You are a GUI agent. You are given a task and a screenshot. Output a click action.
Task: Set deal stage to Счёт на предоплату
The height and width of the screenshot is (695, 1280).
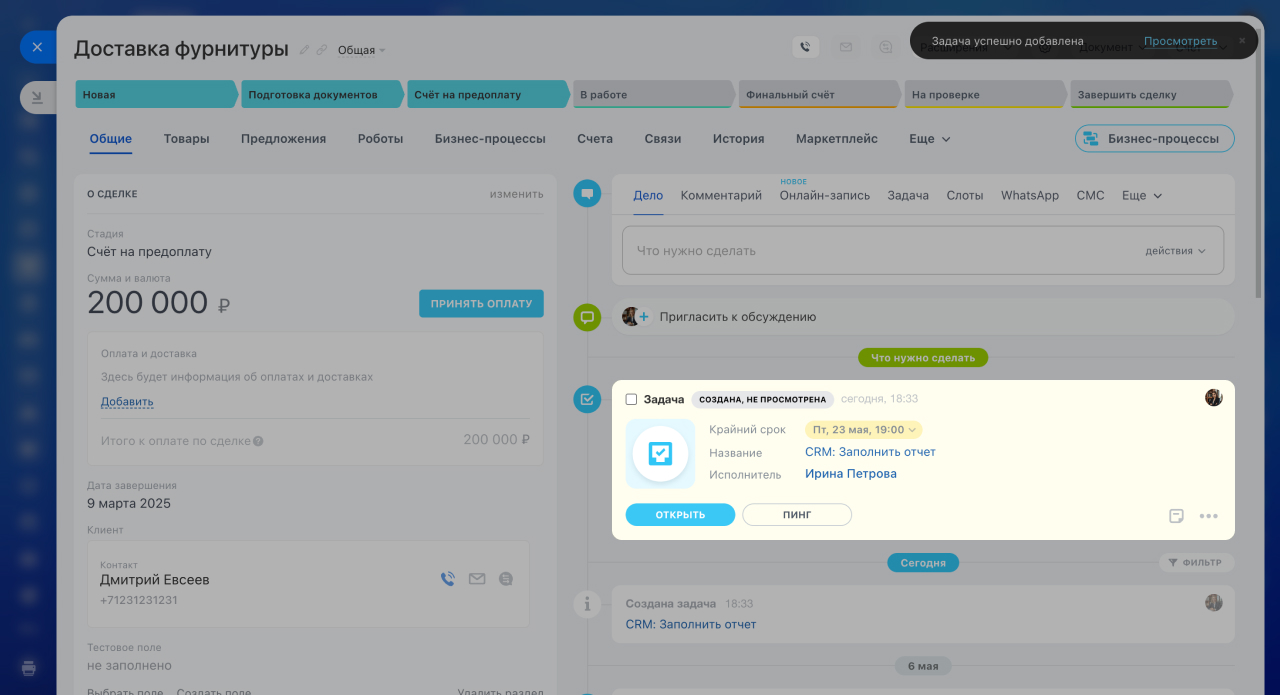(488, 94)
